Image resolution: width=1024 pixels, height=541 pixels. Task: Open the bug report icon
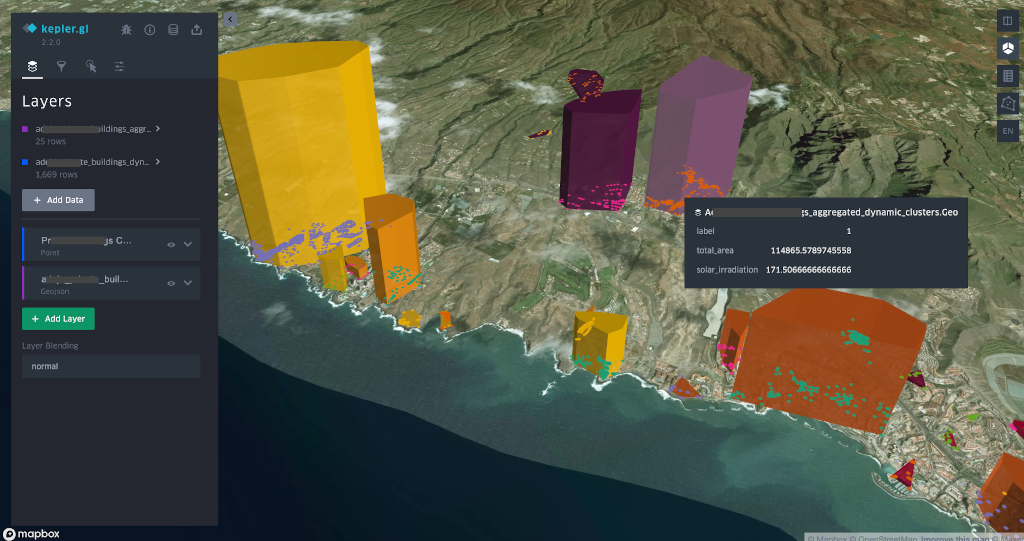(126, 29)
